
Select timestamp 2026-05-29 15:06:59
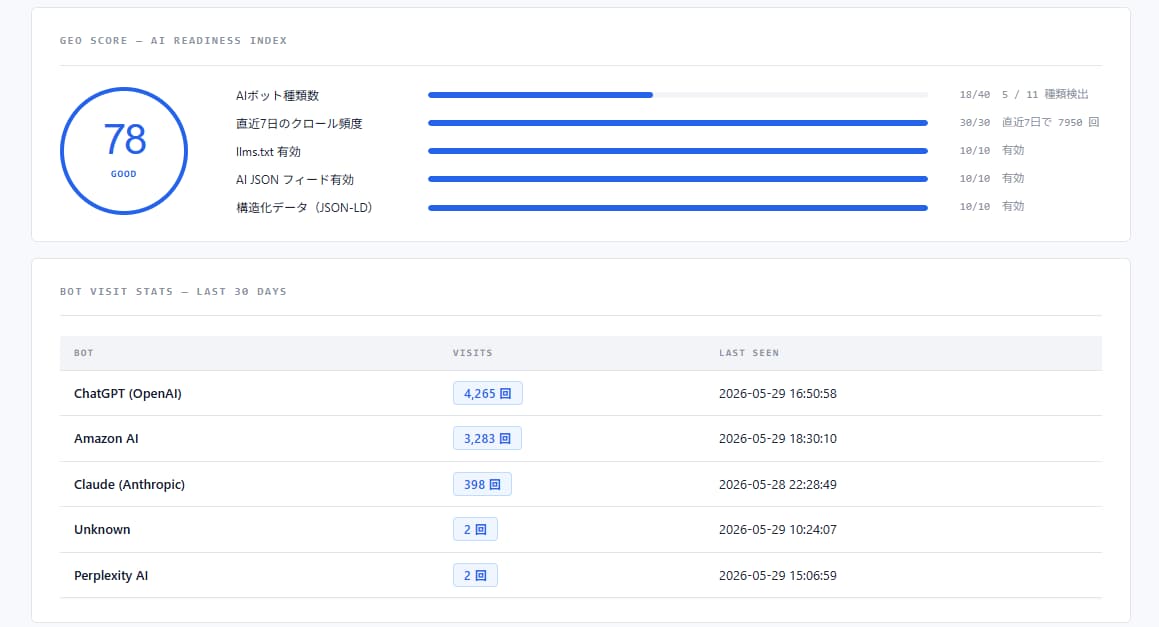778,575
